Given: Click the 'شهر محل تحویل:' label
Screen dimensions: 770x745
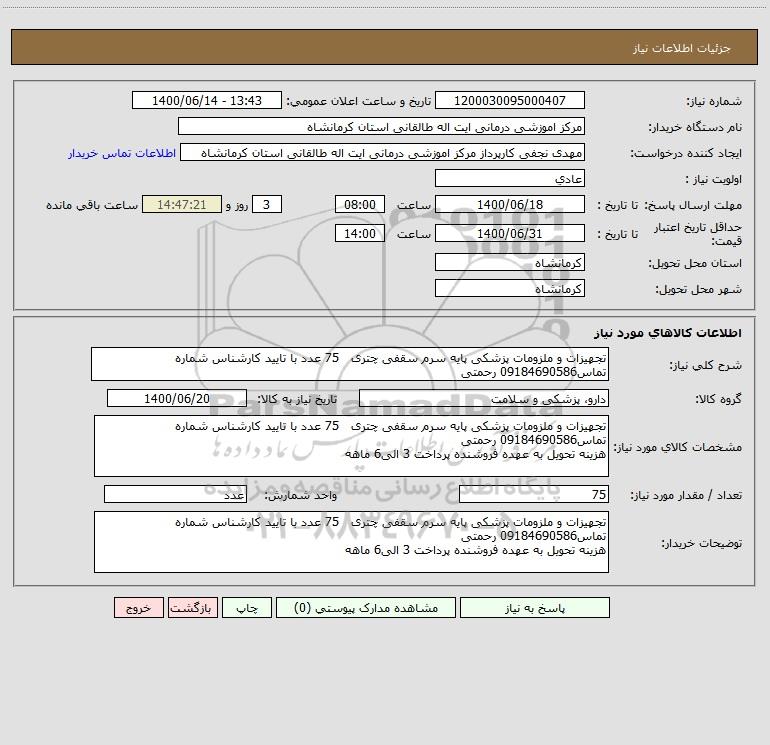Looking at the screenshot, I should [x=699, y=289].
